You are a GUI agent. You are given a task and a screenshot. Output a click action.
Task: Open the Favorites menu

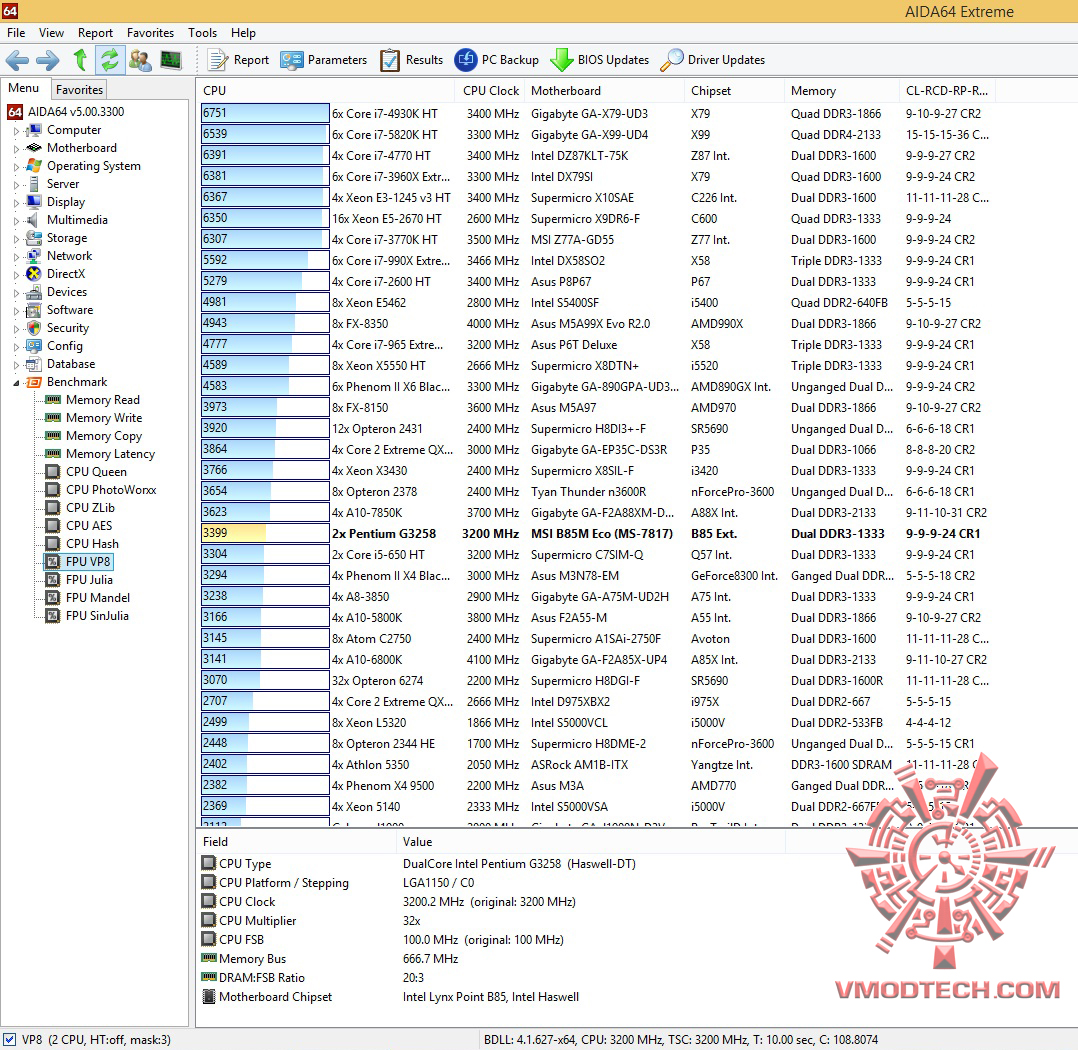(151, 33)
